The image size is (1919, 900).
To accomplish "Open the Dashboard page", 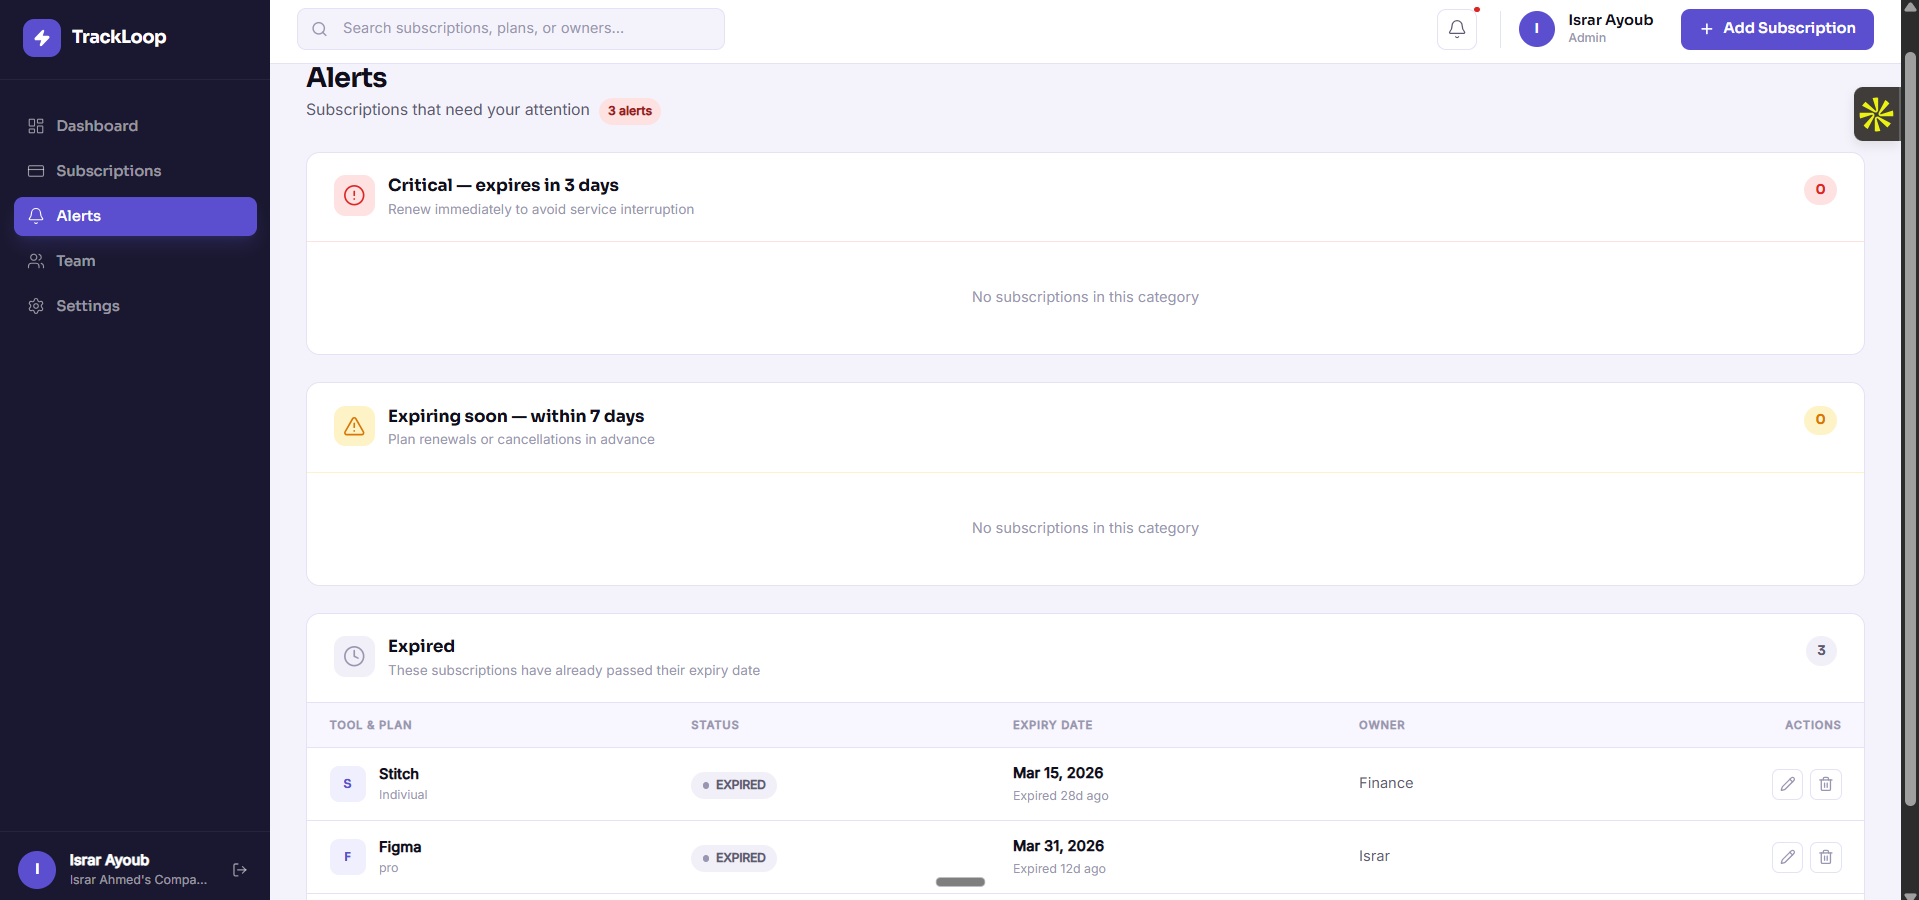I will point(97,126).
